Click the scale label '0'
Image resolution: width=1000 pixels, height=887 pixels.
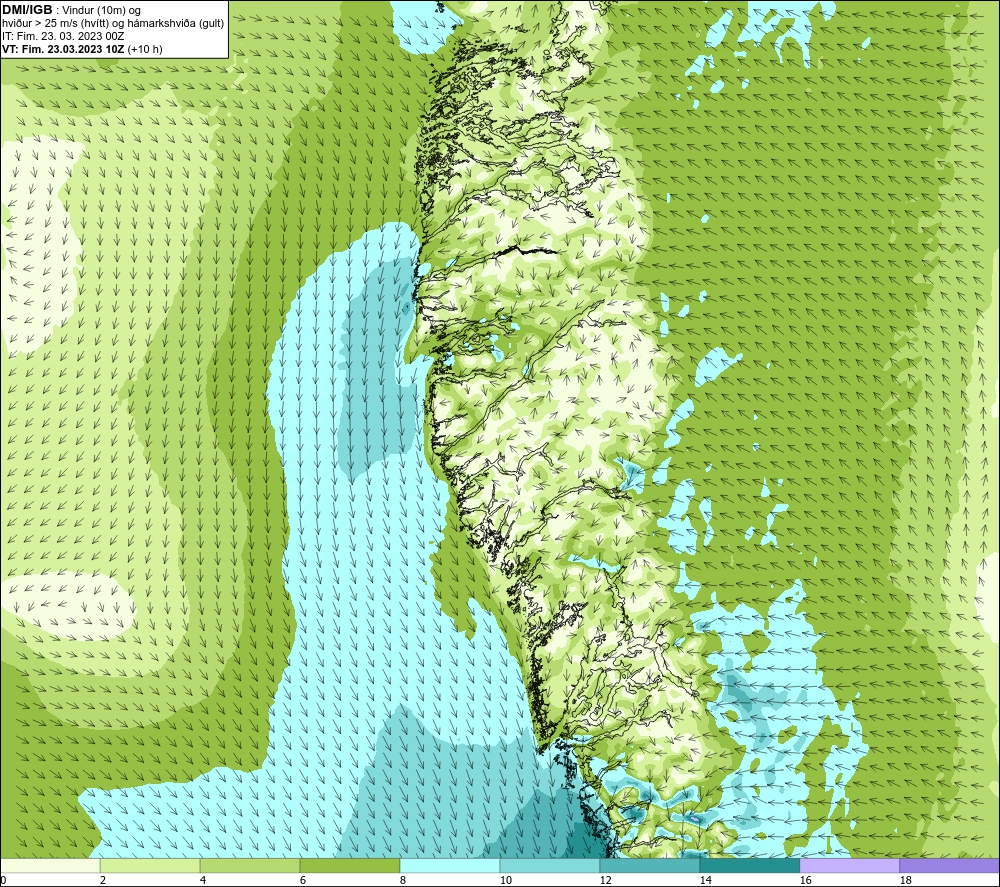[3, 880]
